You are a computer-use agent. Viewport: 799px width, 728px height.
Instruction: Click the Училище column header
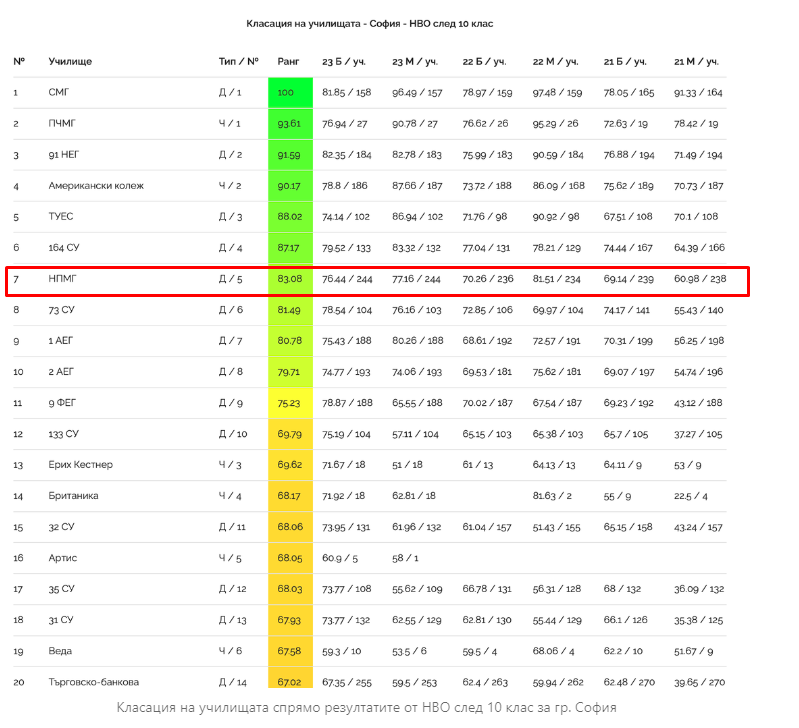point(70,62)
